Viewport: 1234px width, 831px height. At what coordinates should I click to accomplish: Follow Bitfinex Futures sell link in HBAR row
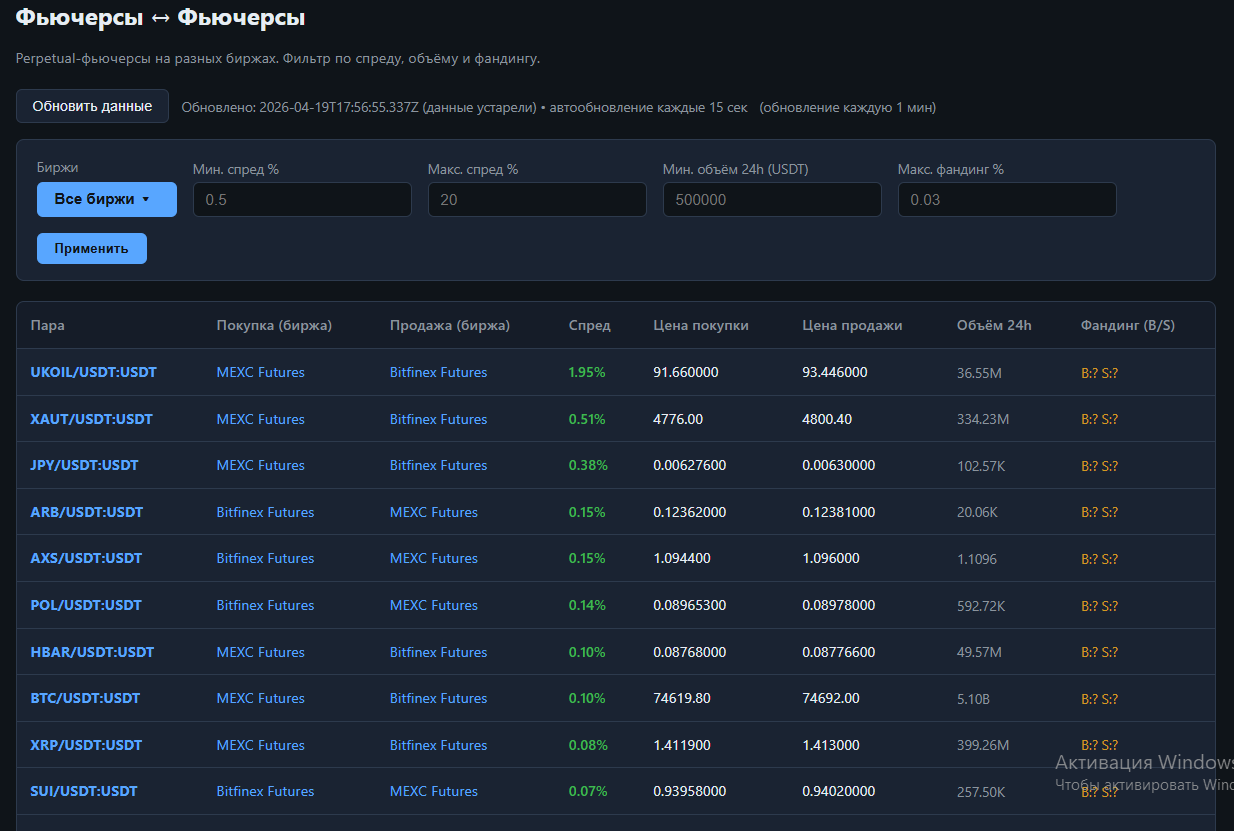pos(439,652)
